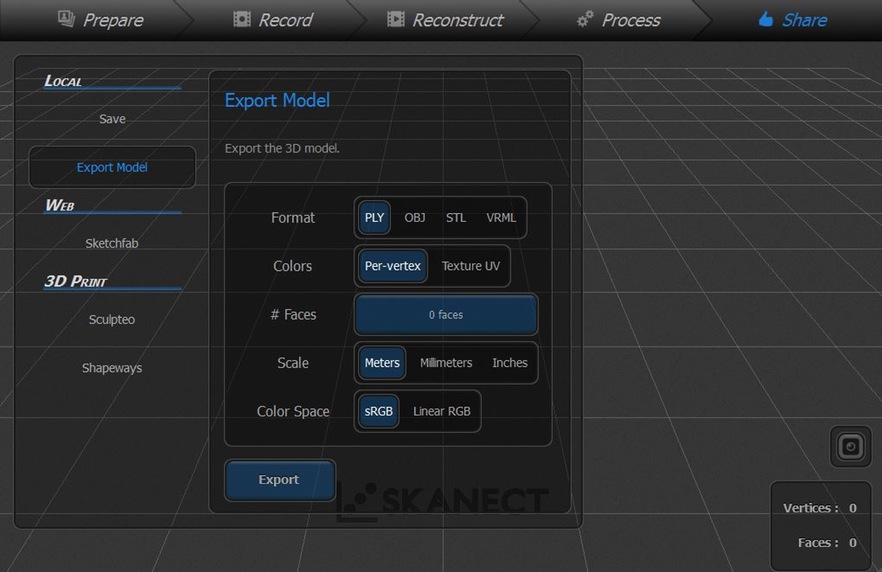Open the Sculpteo 3D print option
882x572 pixels.
click(112, 319)
